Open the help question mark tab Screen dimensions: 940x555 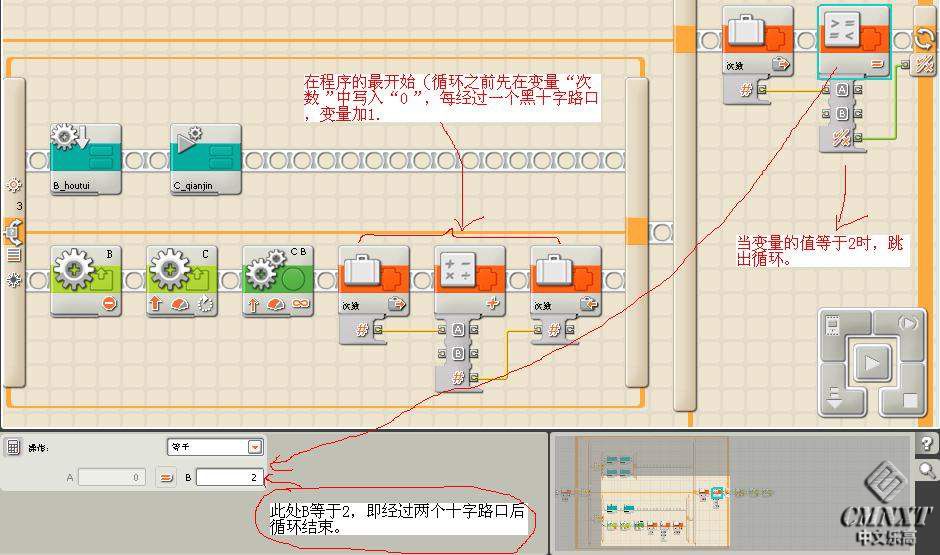click(x=927, y=444)
